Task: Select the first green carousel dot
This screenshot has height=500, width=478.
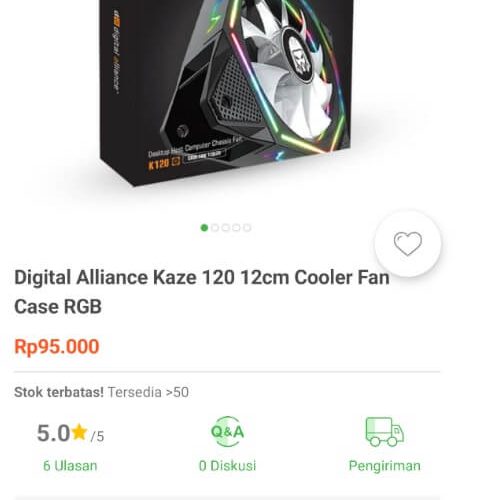Action: tap(204, 228)
